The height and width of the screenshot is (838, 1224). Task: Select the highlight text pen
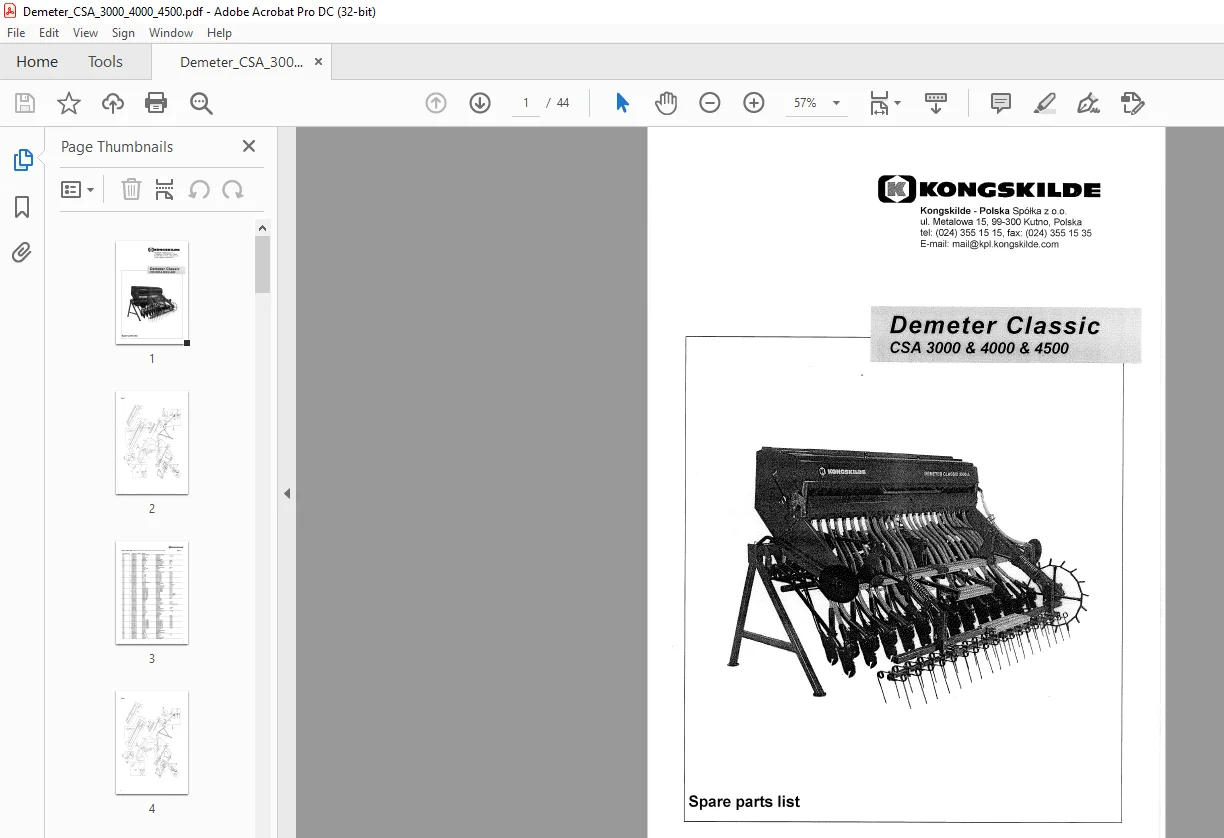1044,103
